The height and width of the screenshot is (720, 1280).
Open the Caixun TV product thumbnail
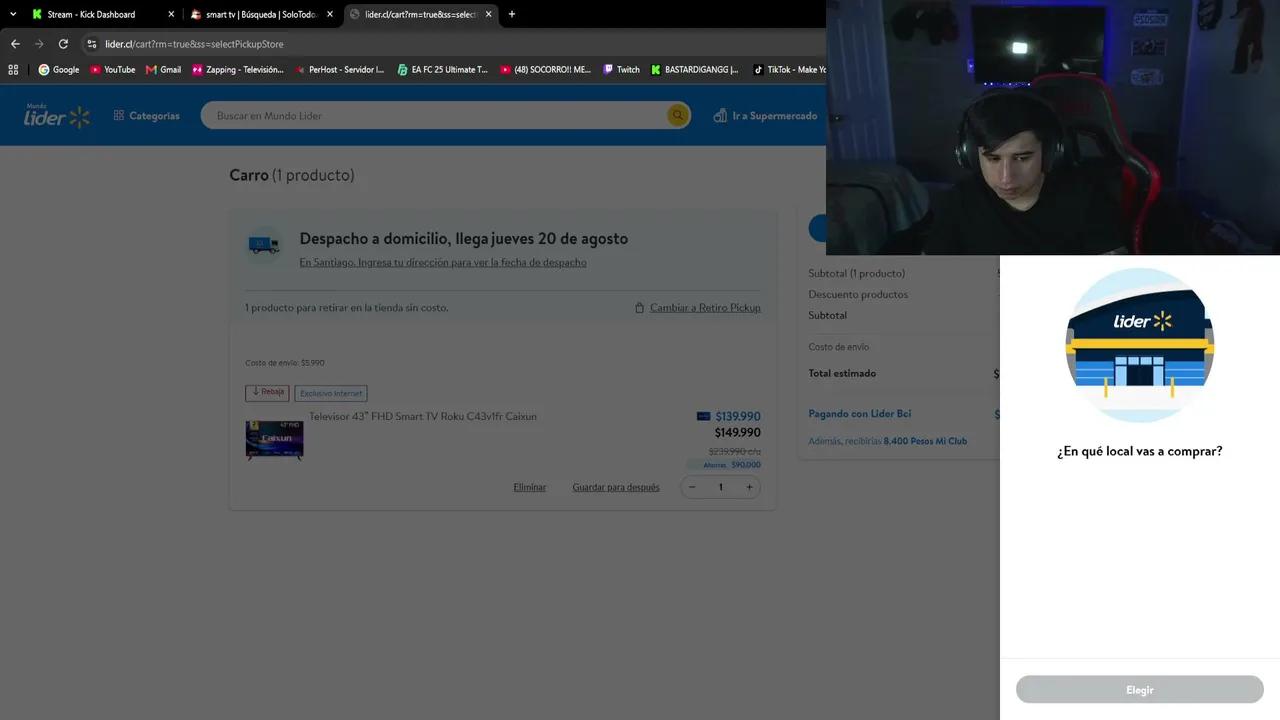point(274,439)
